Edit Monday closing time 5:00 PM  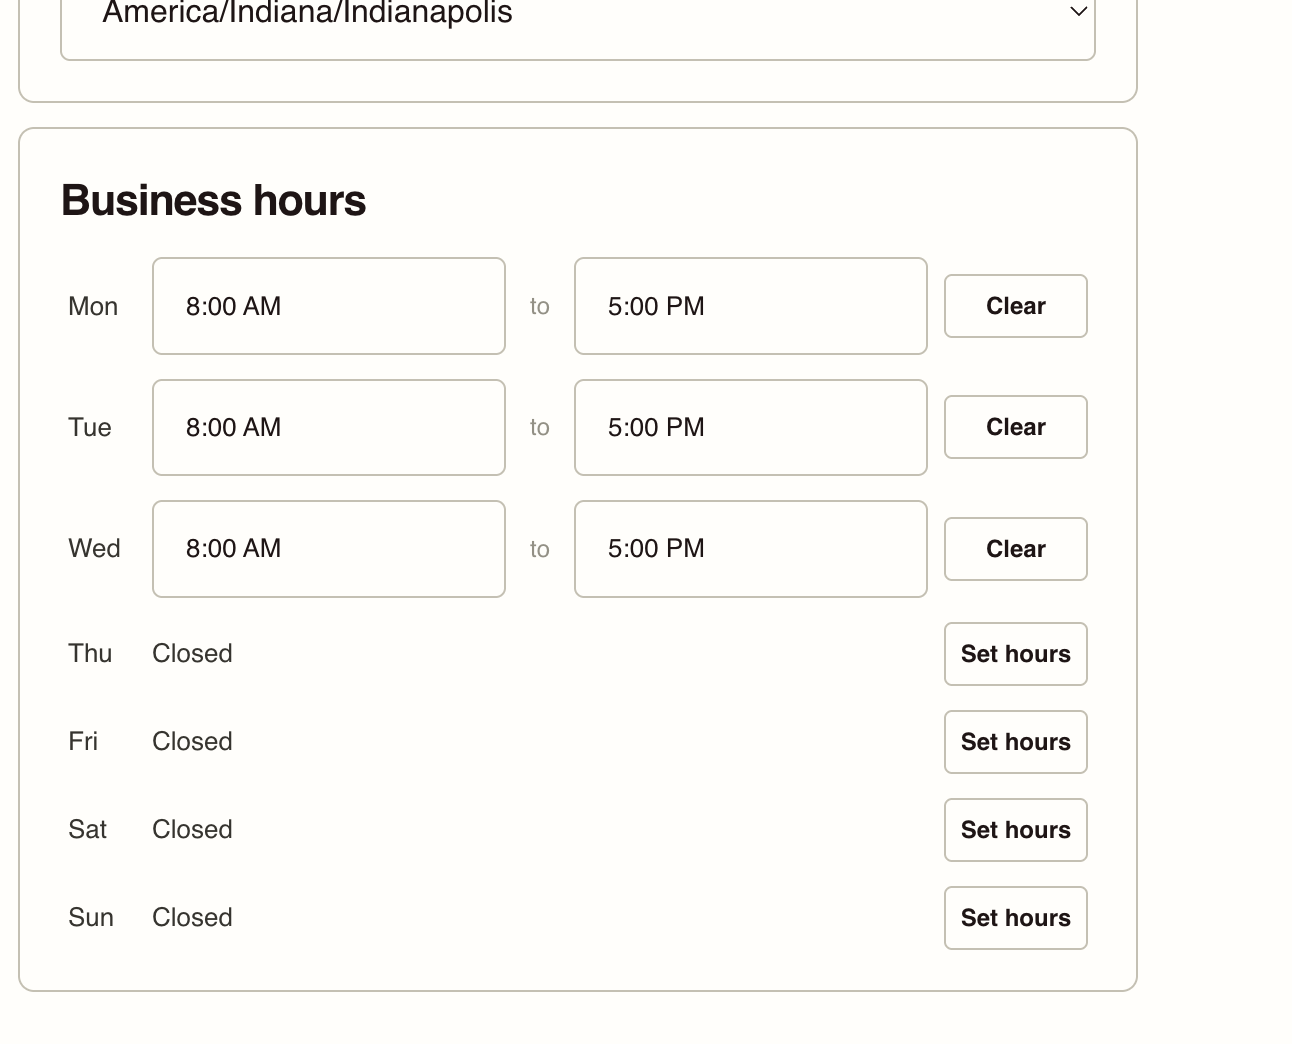[x=750, y=306]
